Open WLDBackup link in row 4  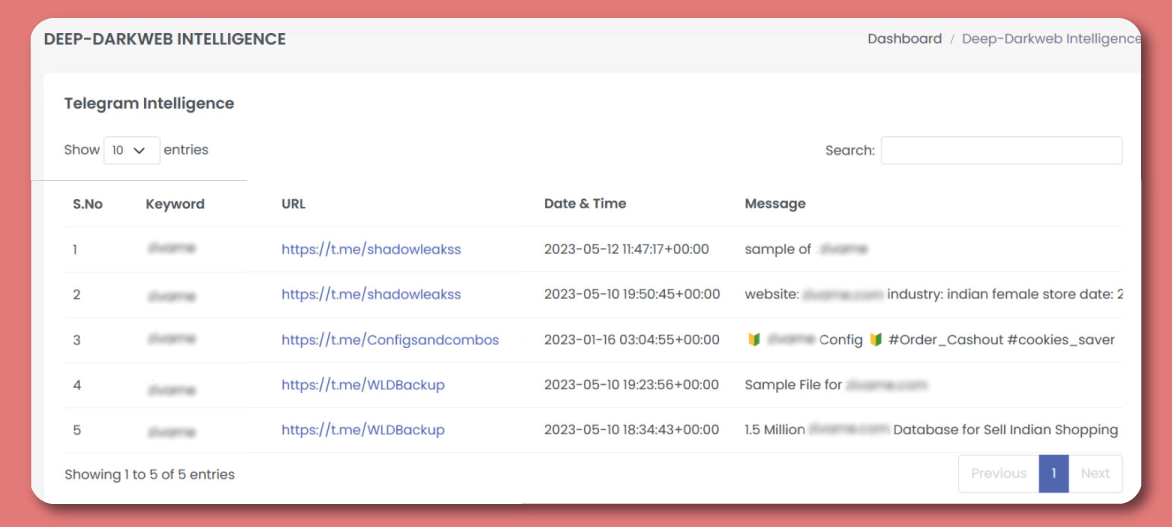(363, 385)
